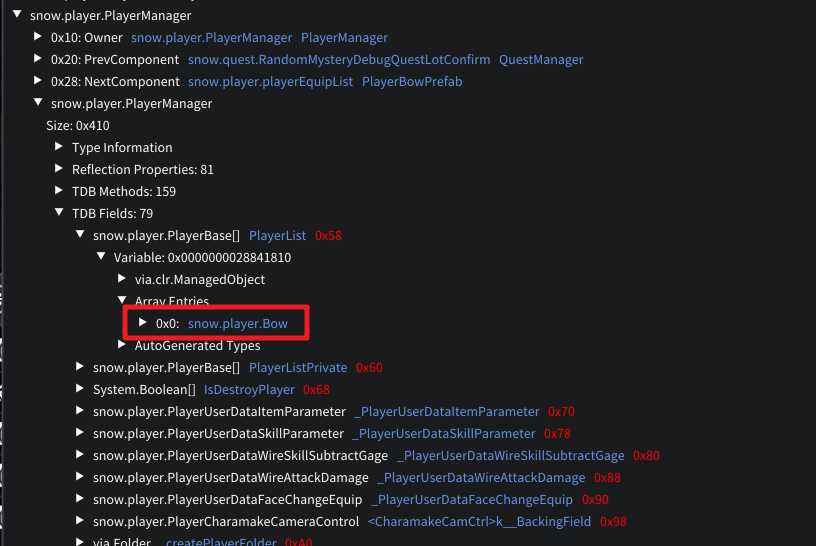The width and height of the screenshot is (816, 546).
Task: Select the Size: 0x410 row
Action: (x=78, y=125)
